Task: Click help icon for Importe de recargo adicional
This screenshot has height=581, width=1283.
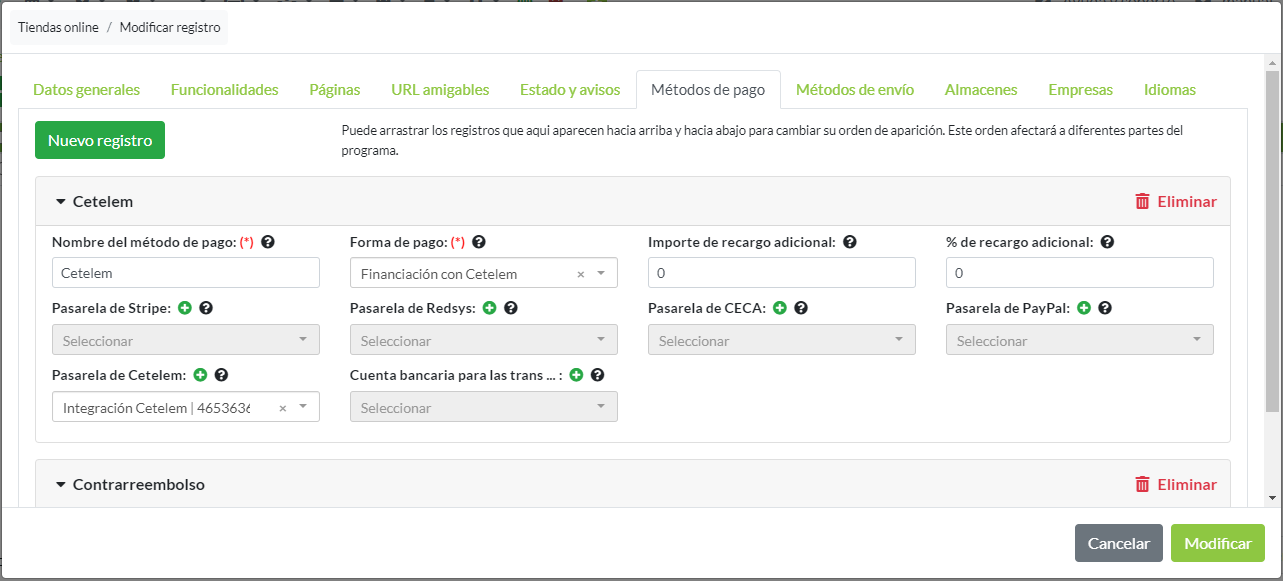Action: click(850, 242)
